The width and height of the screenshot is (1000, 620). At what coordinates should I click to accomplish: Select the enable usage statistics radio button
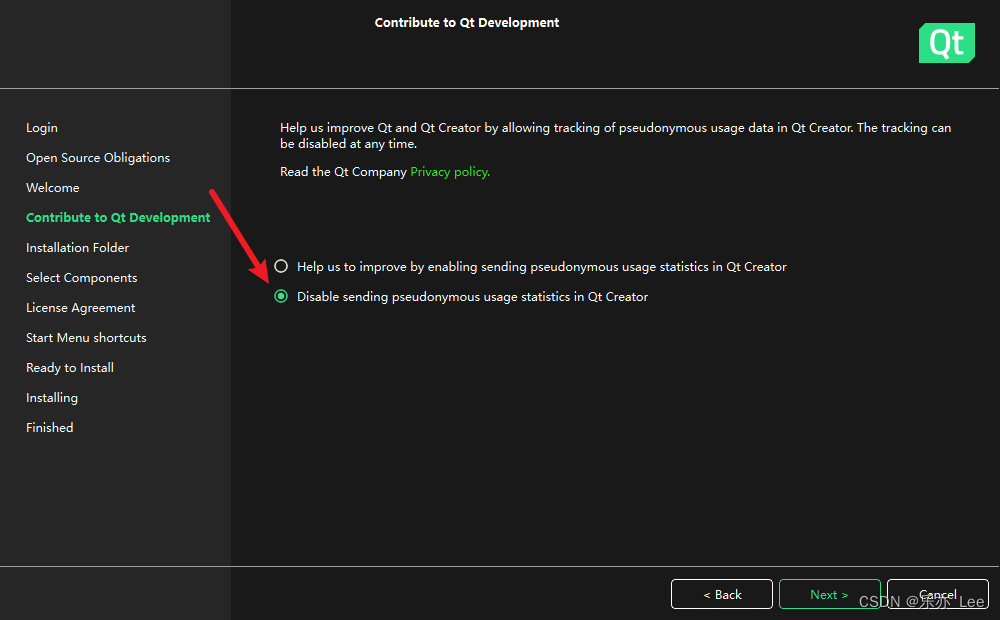(281, 266)
